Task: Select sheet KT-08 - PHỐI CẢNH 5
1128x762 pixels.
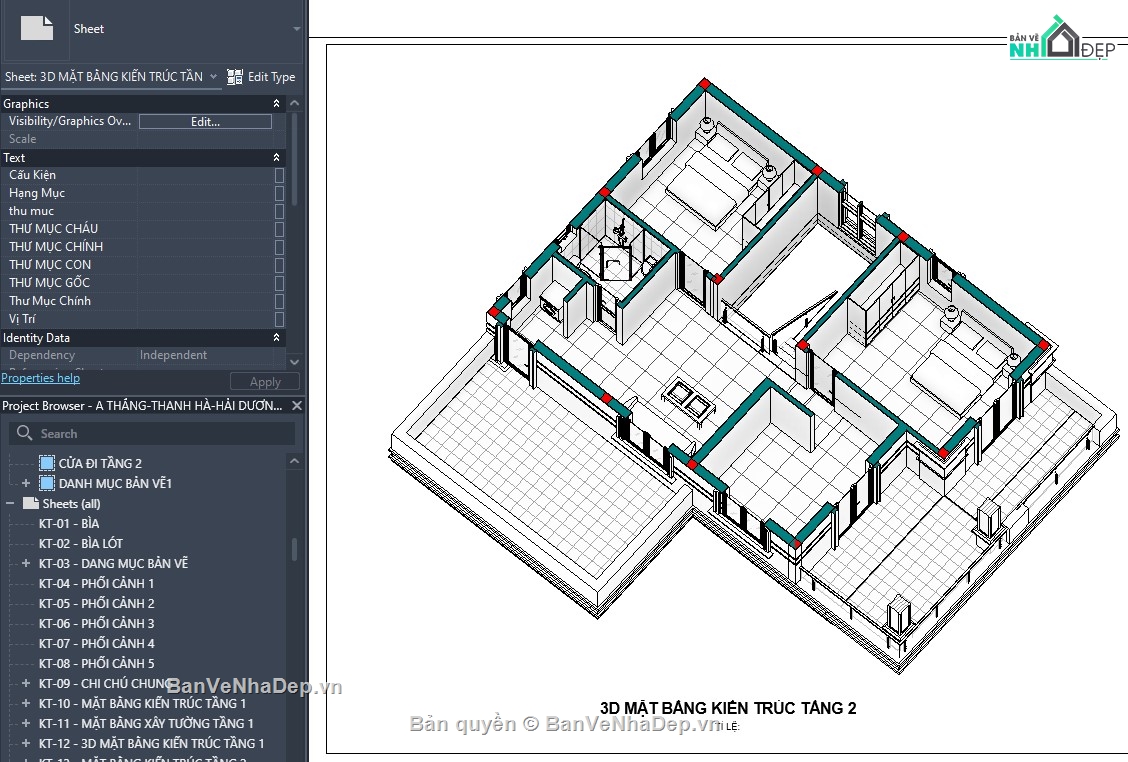Action: [96, 663]
